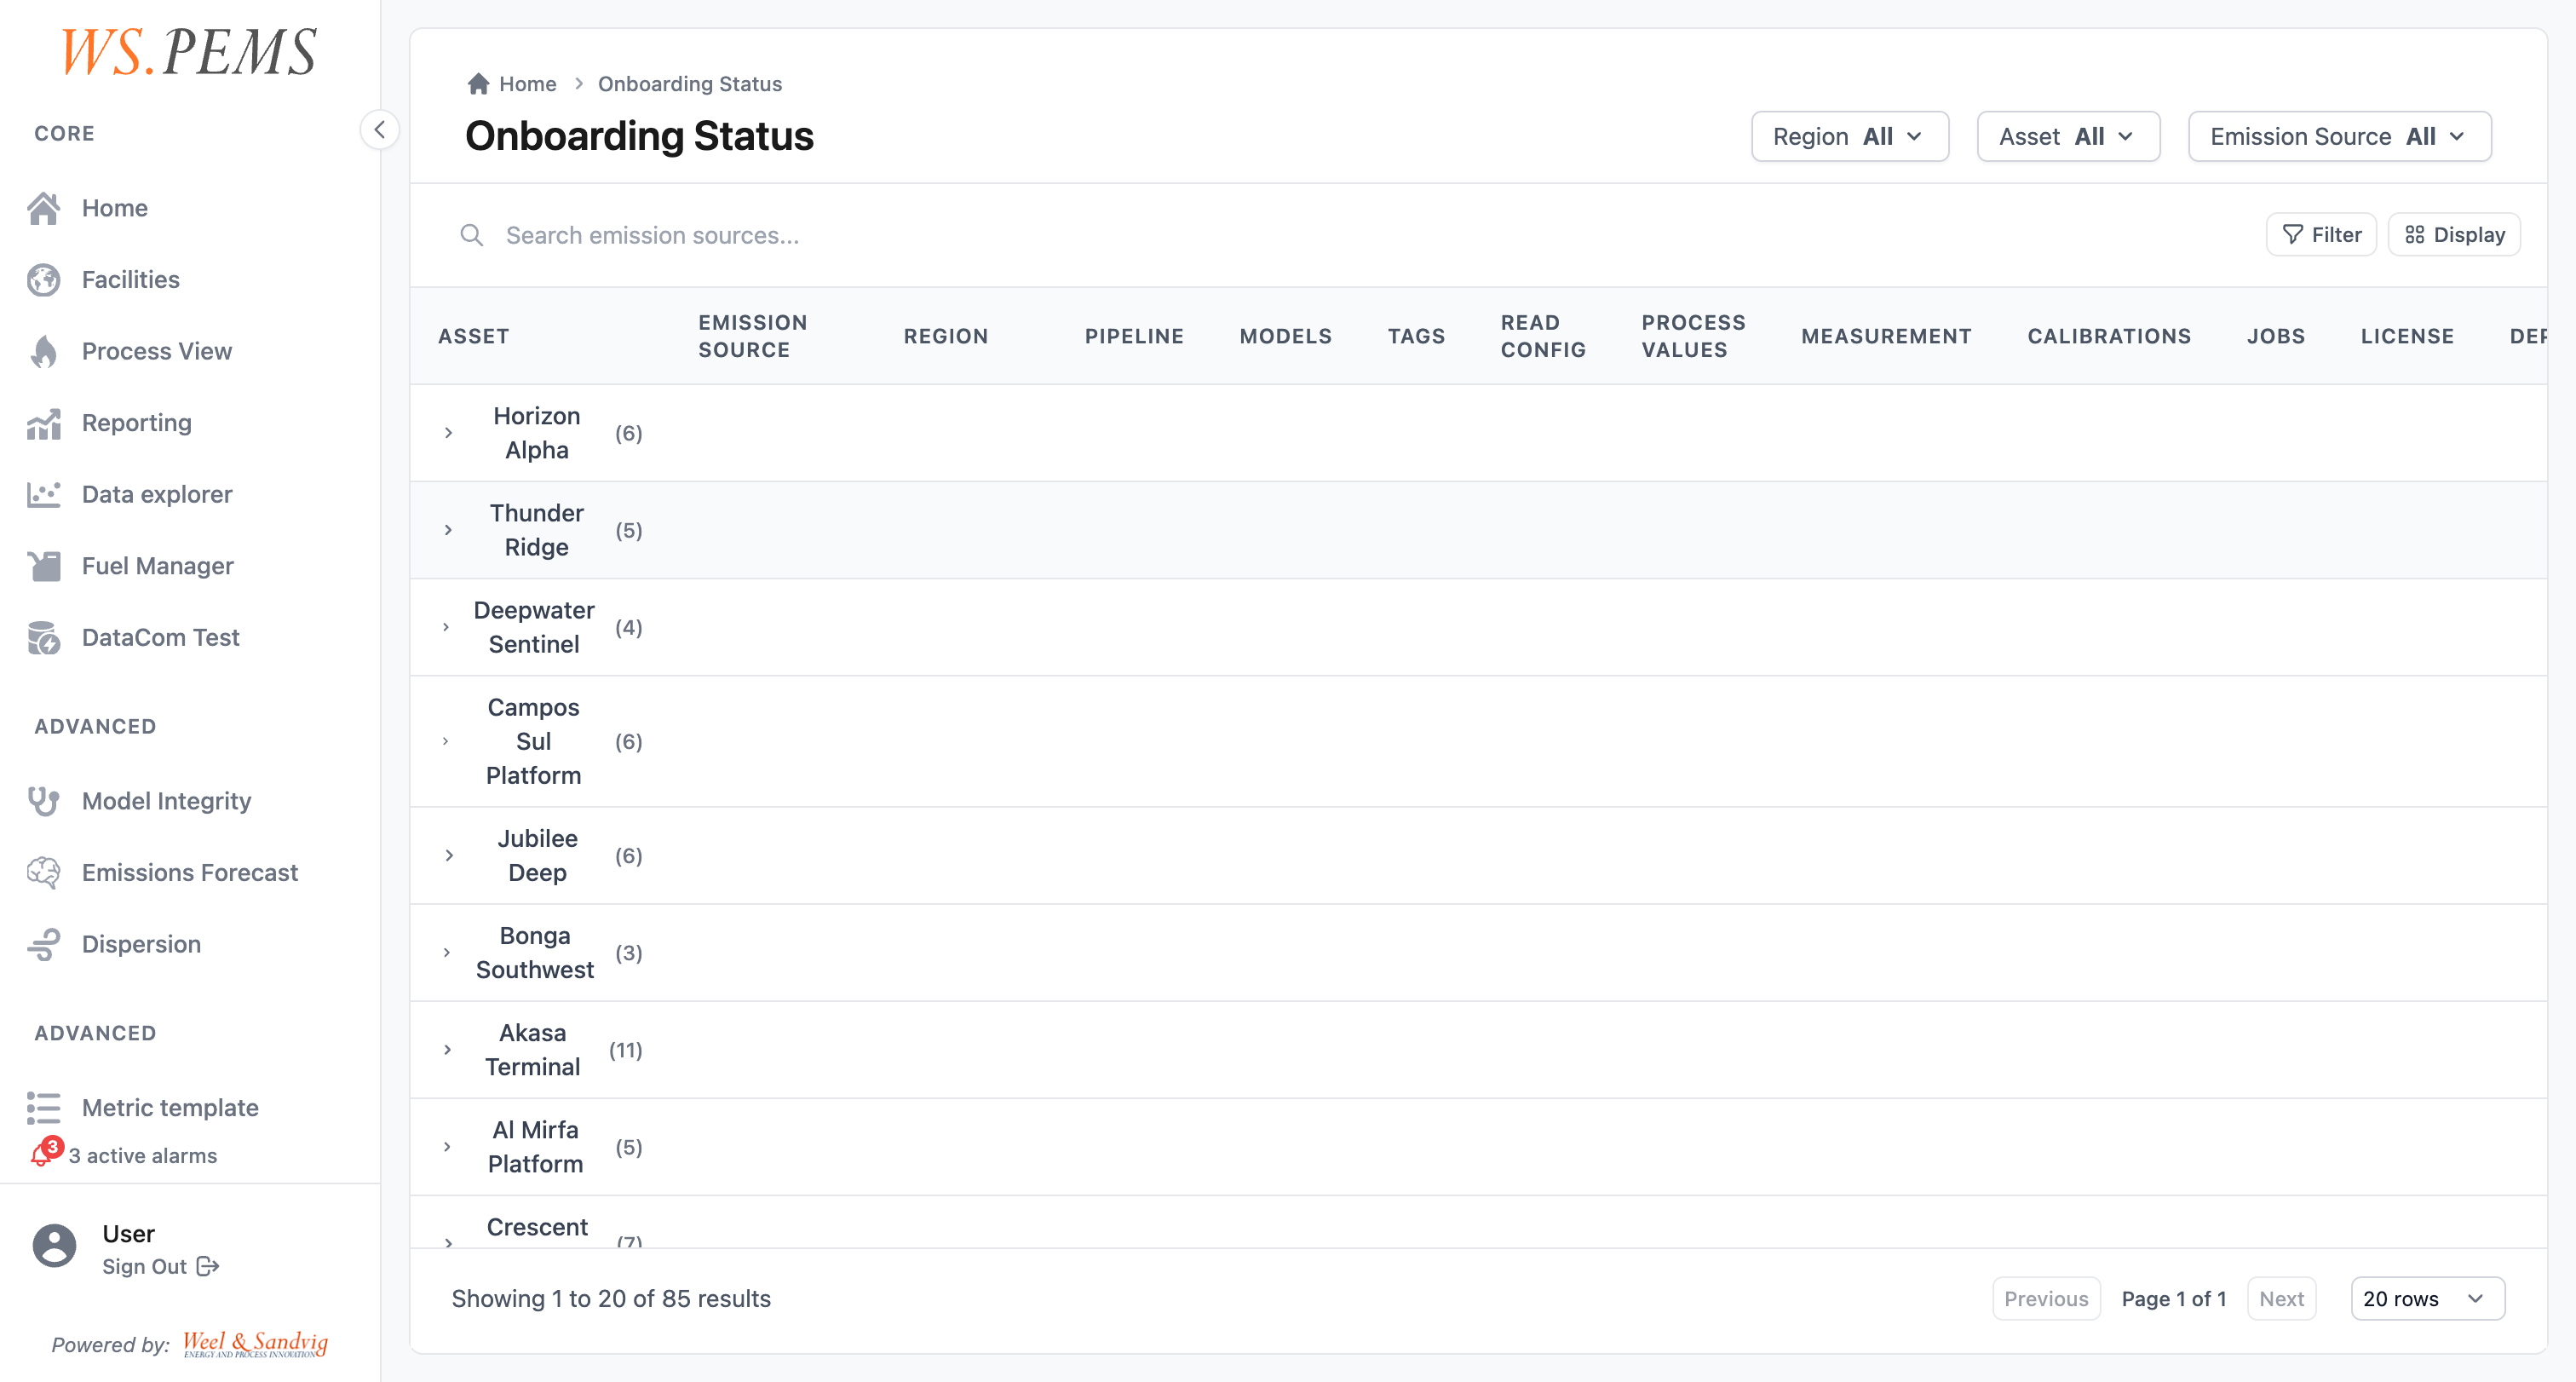The image size is (2576, 1382).
Task: Click the PROCESS VALUES column header
Action: click(x=1693, y=336)
